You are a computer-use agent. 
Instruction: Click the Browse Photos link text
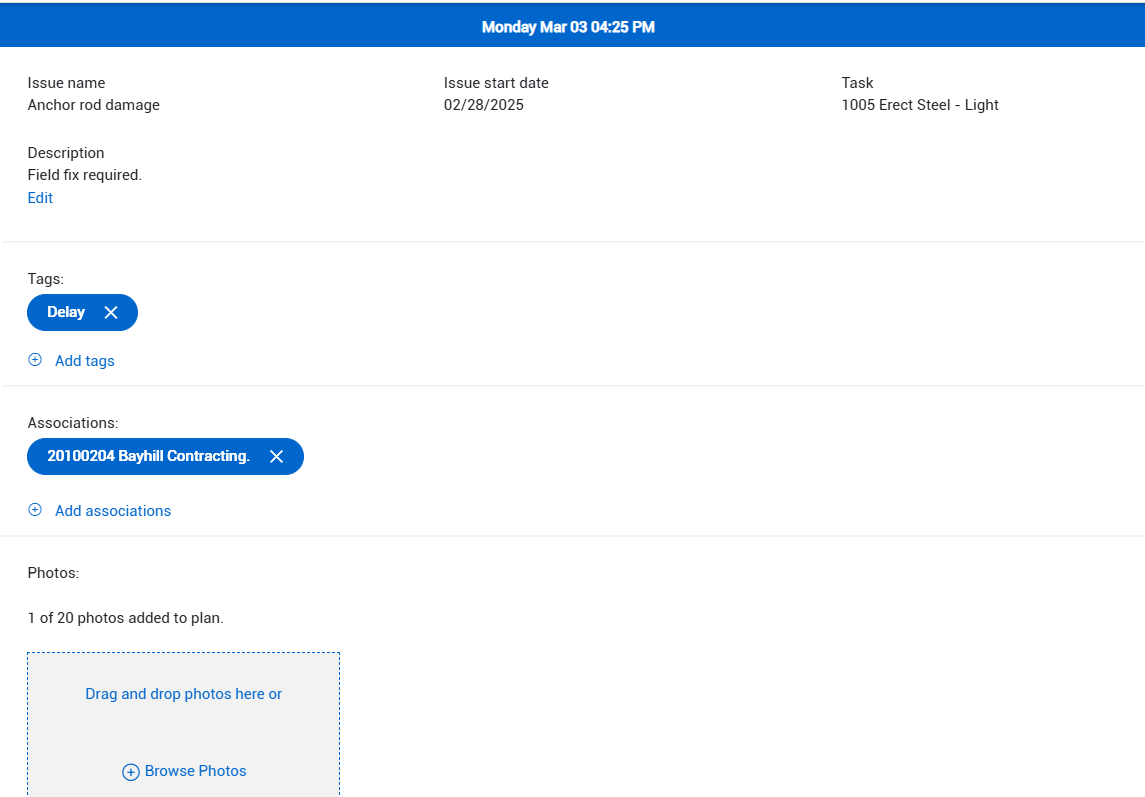point(195,771)
